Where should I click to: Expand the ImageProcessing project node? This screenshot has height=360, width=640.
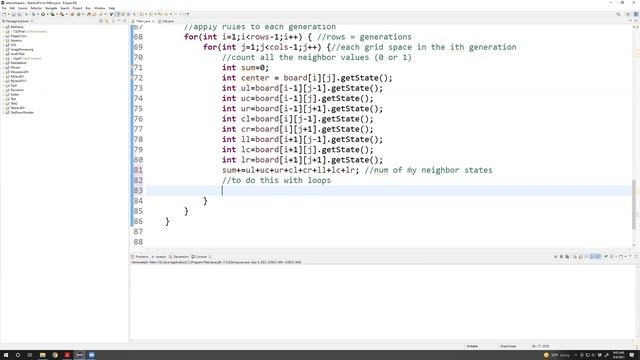click(x=3, y=49)
